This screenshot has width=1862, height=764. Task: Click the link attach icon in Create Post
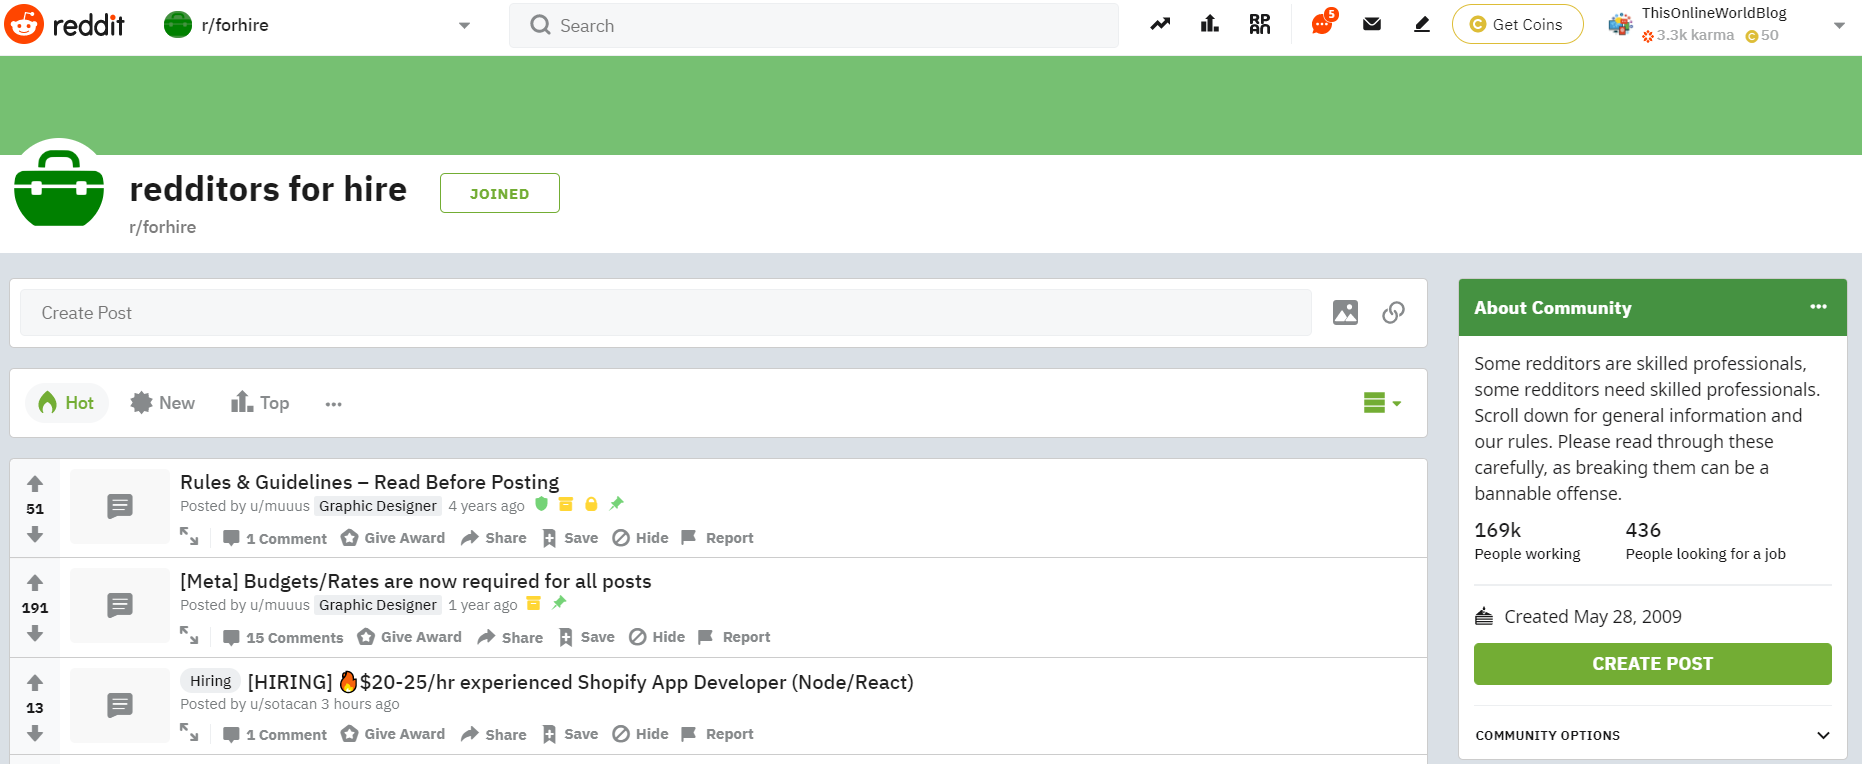tap(1393, 313)
